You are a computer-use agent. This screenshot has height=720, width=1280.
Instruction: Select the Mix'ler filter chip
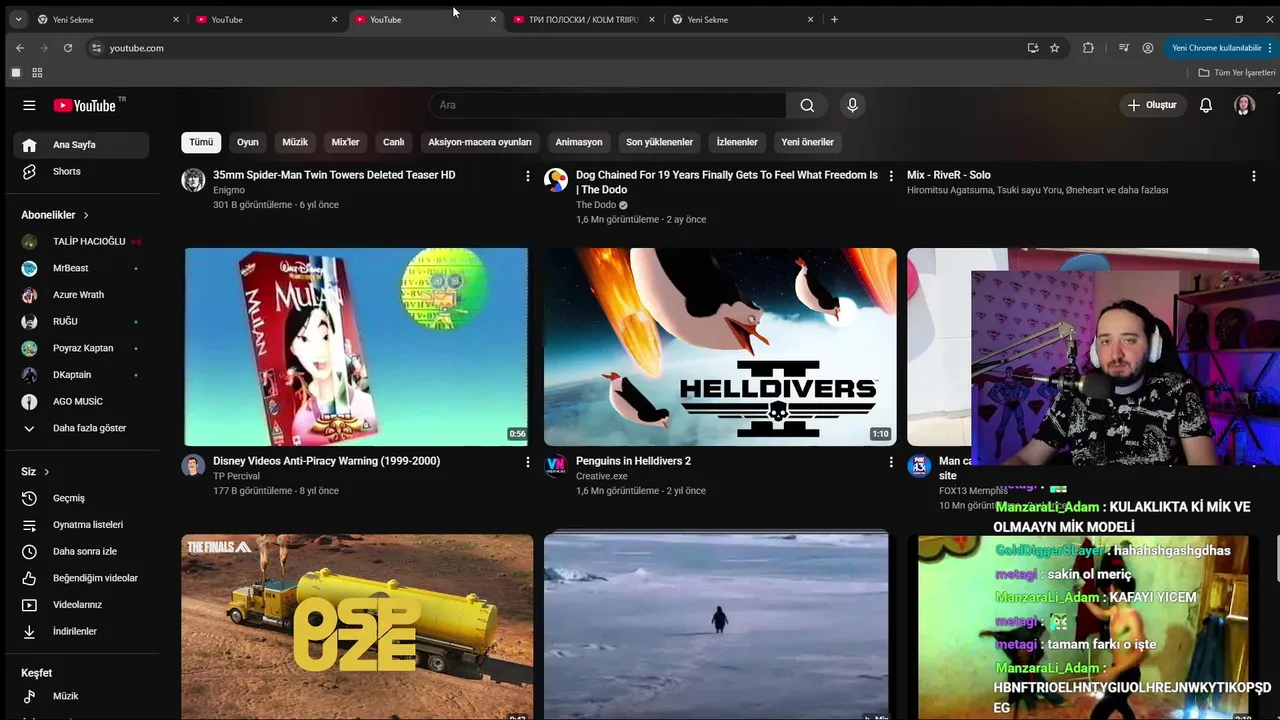[345, 142]
